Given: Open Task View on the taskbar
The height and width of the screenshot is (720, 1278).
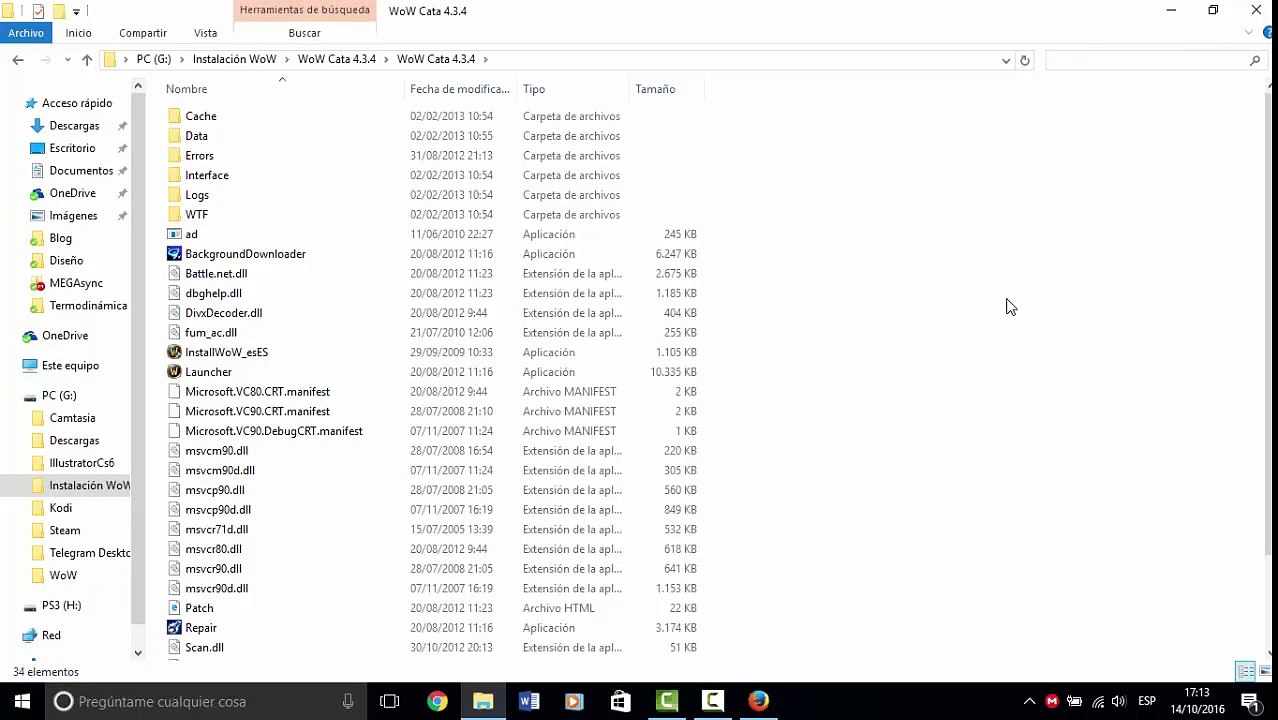Looking at the screenshot, I should point(390,701).
